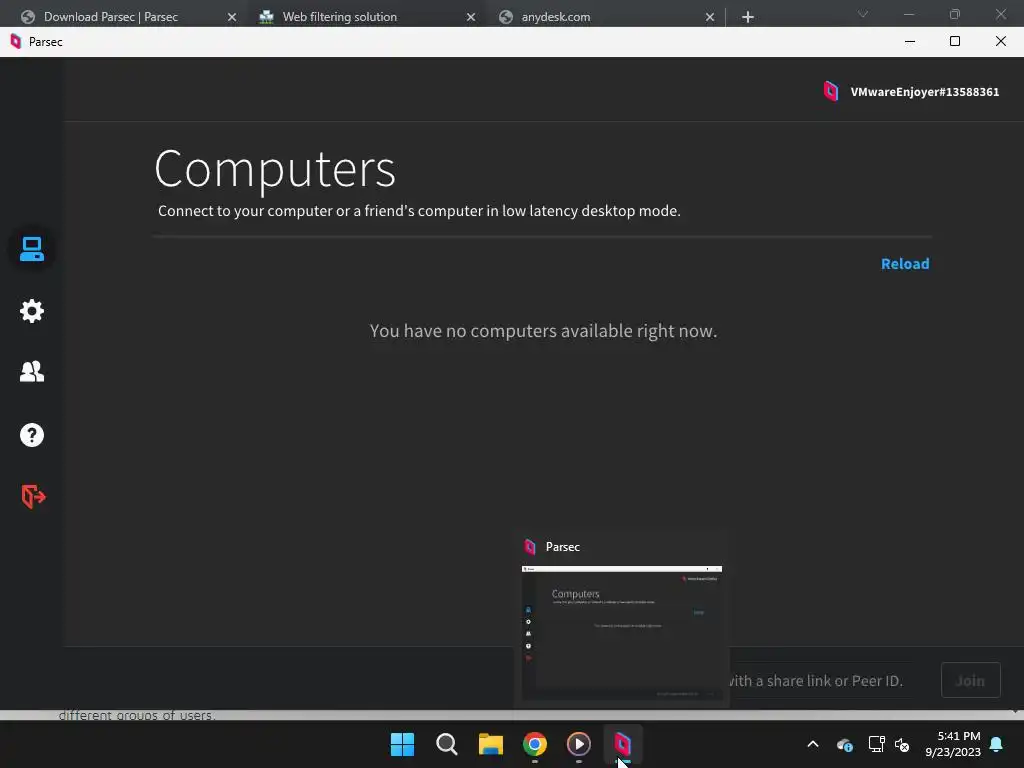The width and height of the screenshot is (1024, 768).
Task: Open the media player taskbar icon
Action: [x=579, y=744]
